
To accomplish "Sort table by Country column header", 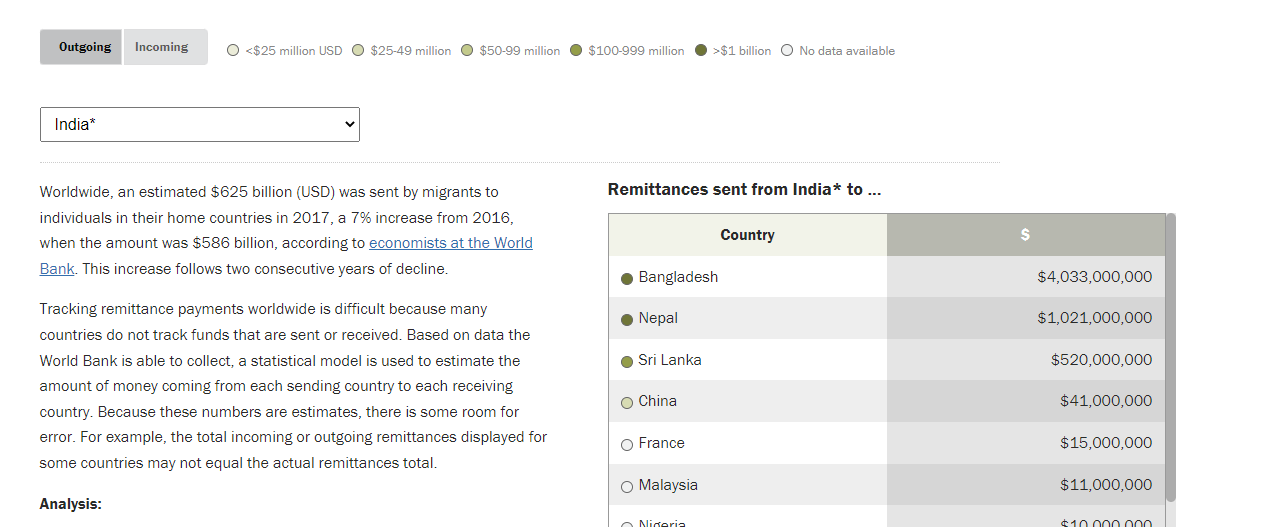I will tap(747, 235).
